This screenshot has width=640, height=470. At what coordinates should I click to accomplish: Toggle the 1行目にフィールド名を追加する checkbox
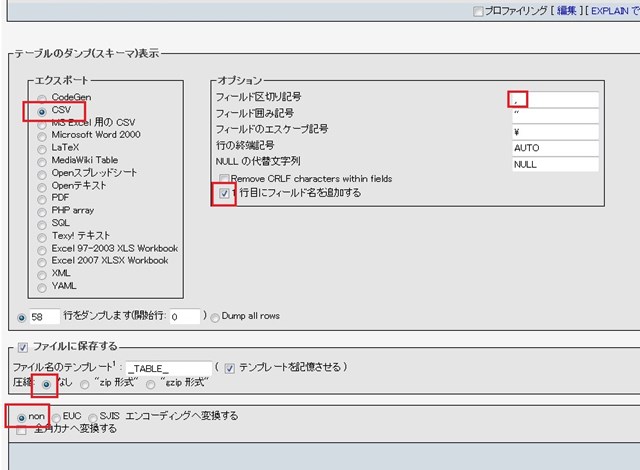pyautogui.click(x=225, y=193)
